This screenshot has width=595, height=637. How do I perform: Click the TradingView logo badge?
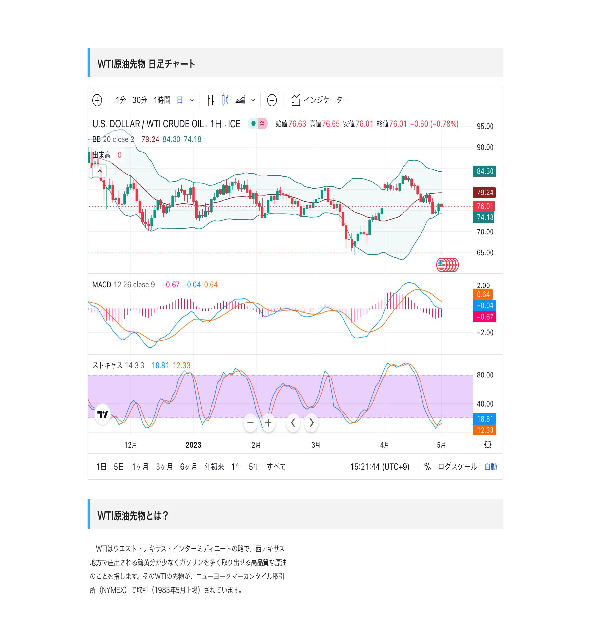click(x=103, y=414)
